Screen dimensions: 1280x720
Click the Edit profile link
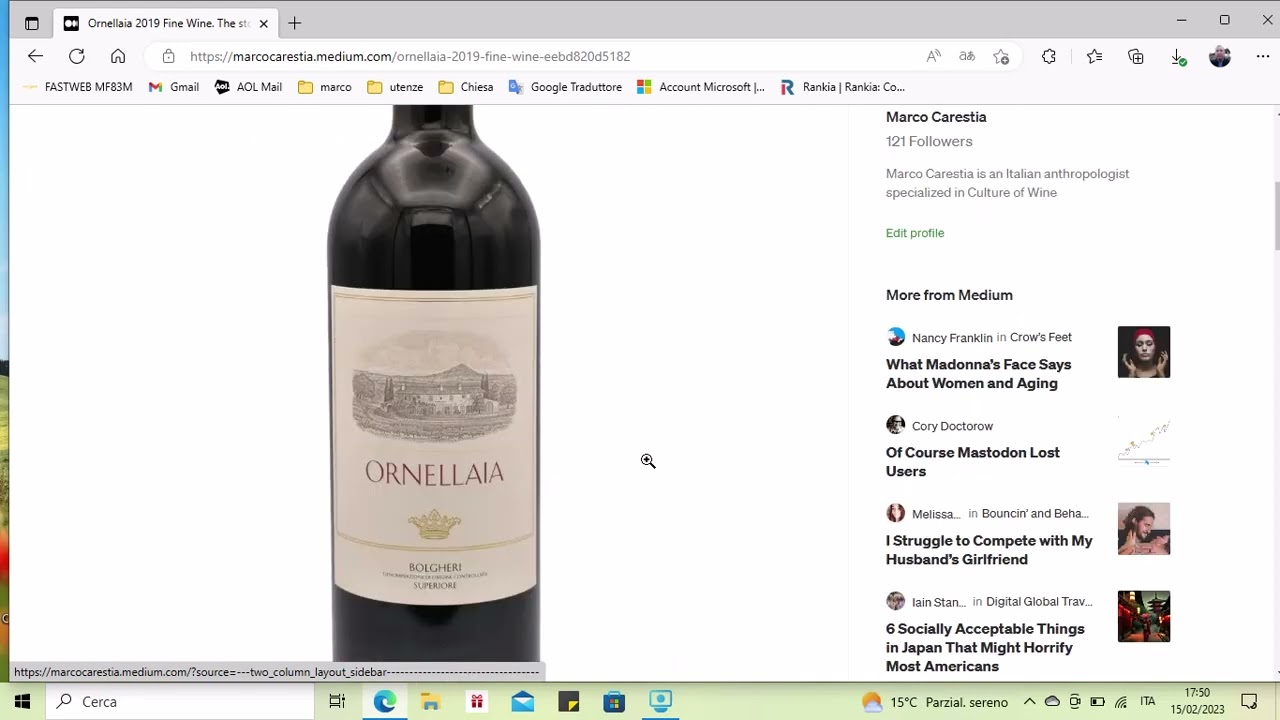point(914,233)
